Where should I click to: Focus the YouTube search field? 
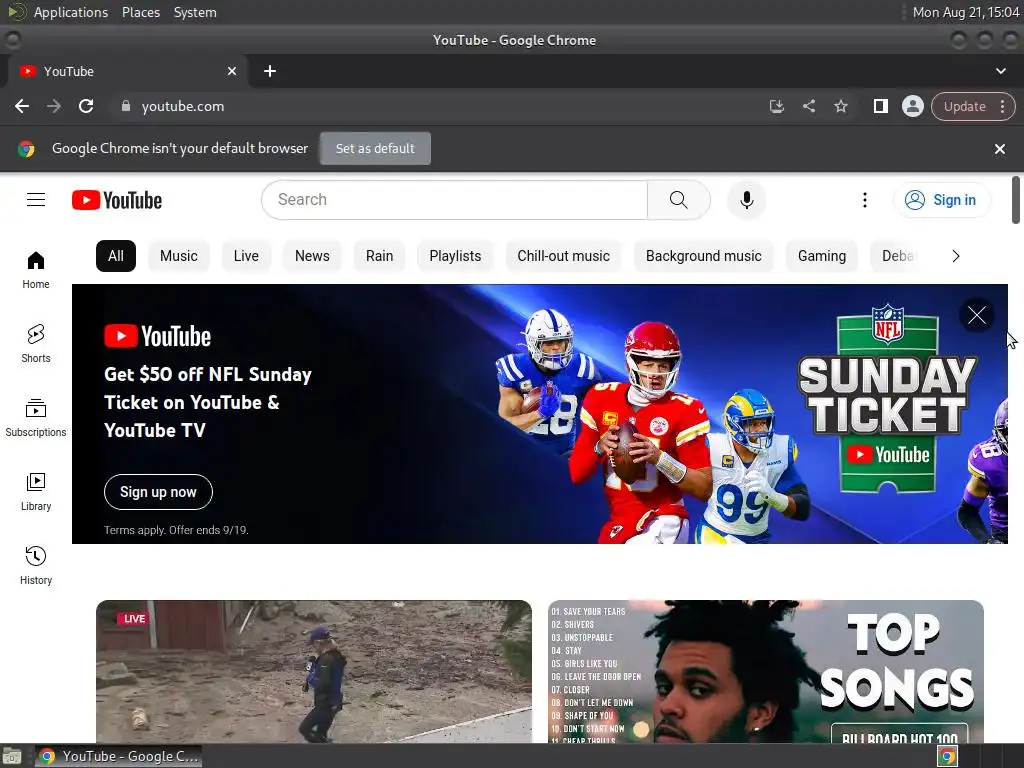455,200
